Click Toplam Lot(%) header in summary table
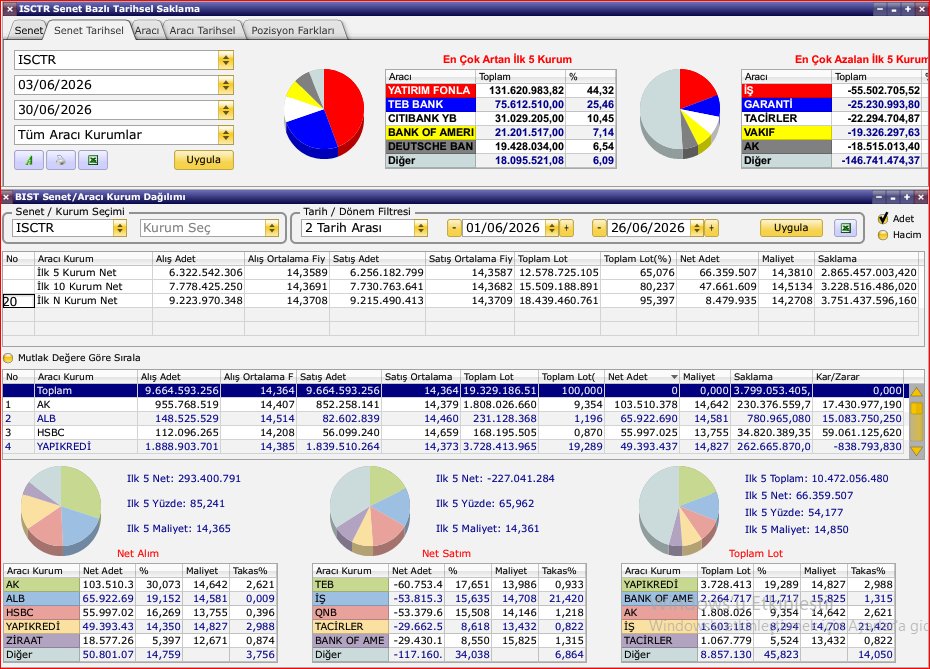930x669 pixels. pos(638,259)
